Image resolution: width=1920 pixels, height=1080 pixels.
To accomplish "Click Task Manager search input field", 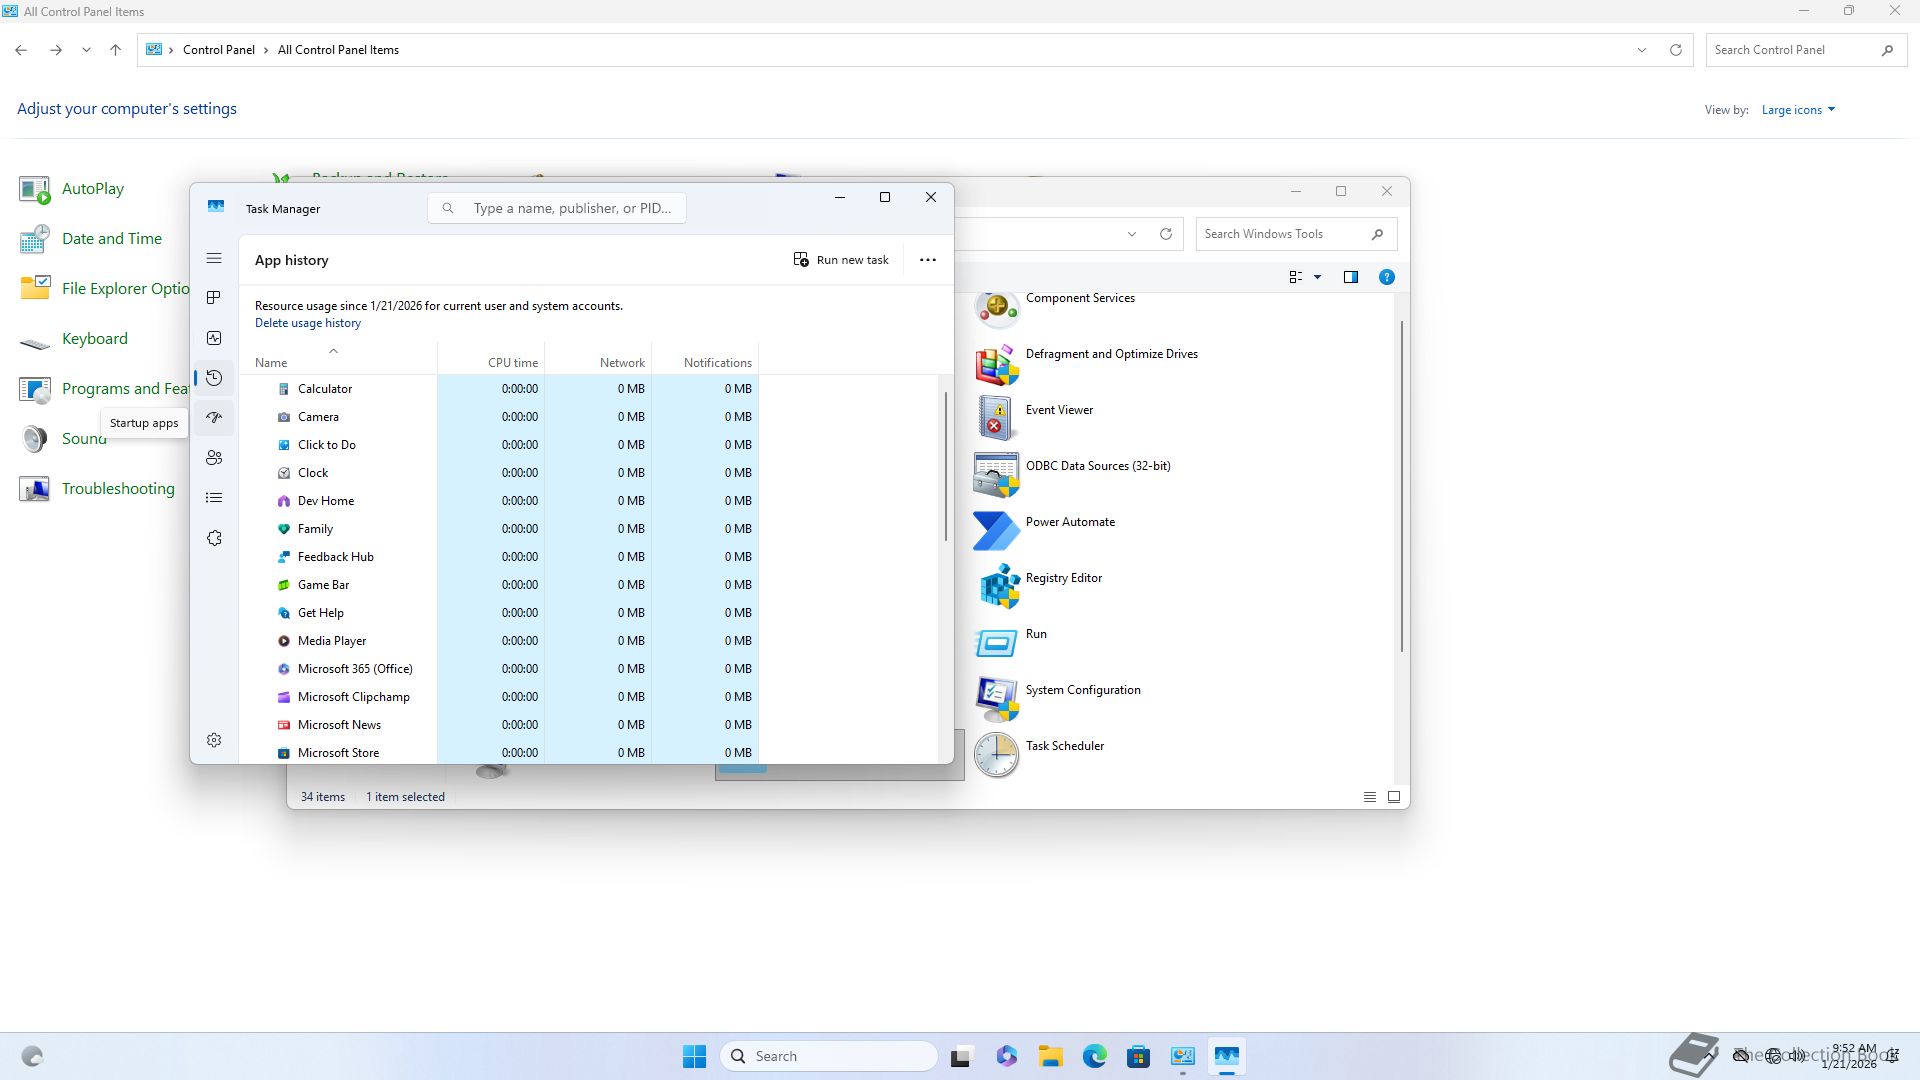I will (572, 208).
